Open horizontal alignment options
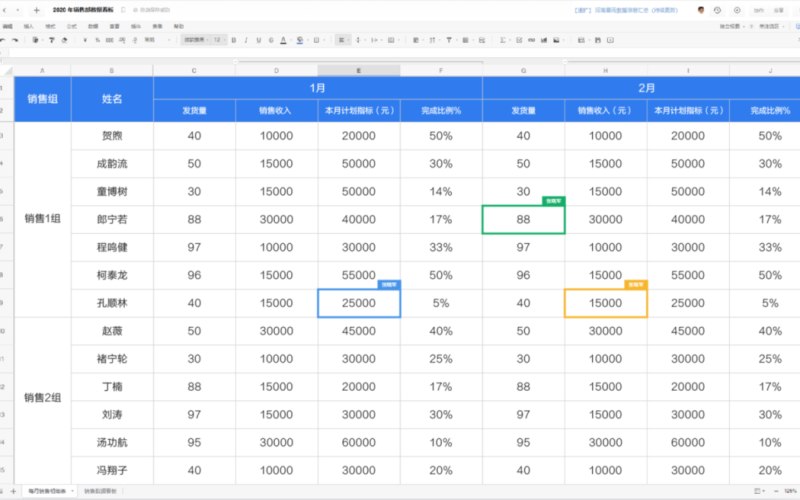800x500 pixels. (341, 40)
